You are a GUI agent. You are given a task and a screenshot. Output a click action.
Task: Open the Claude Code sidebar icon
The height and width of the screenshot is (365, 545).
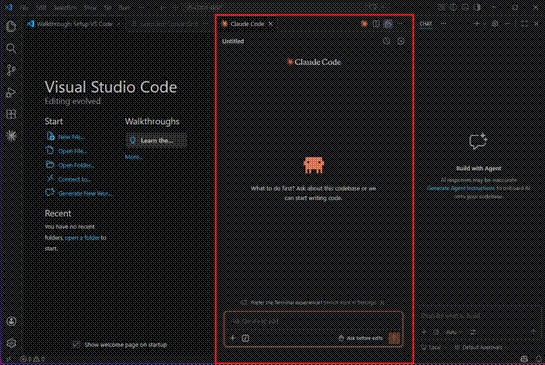(11, 136)
